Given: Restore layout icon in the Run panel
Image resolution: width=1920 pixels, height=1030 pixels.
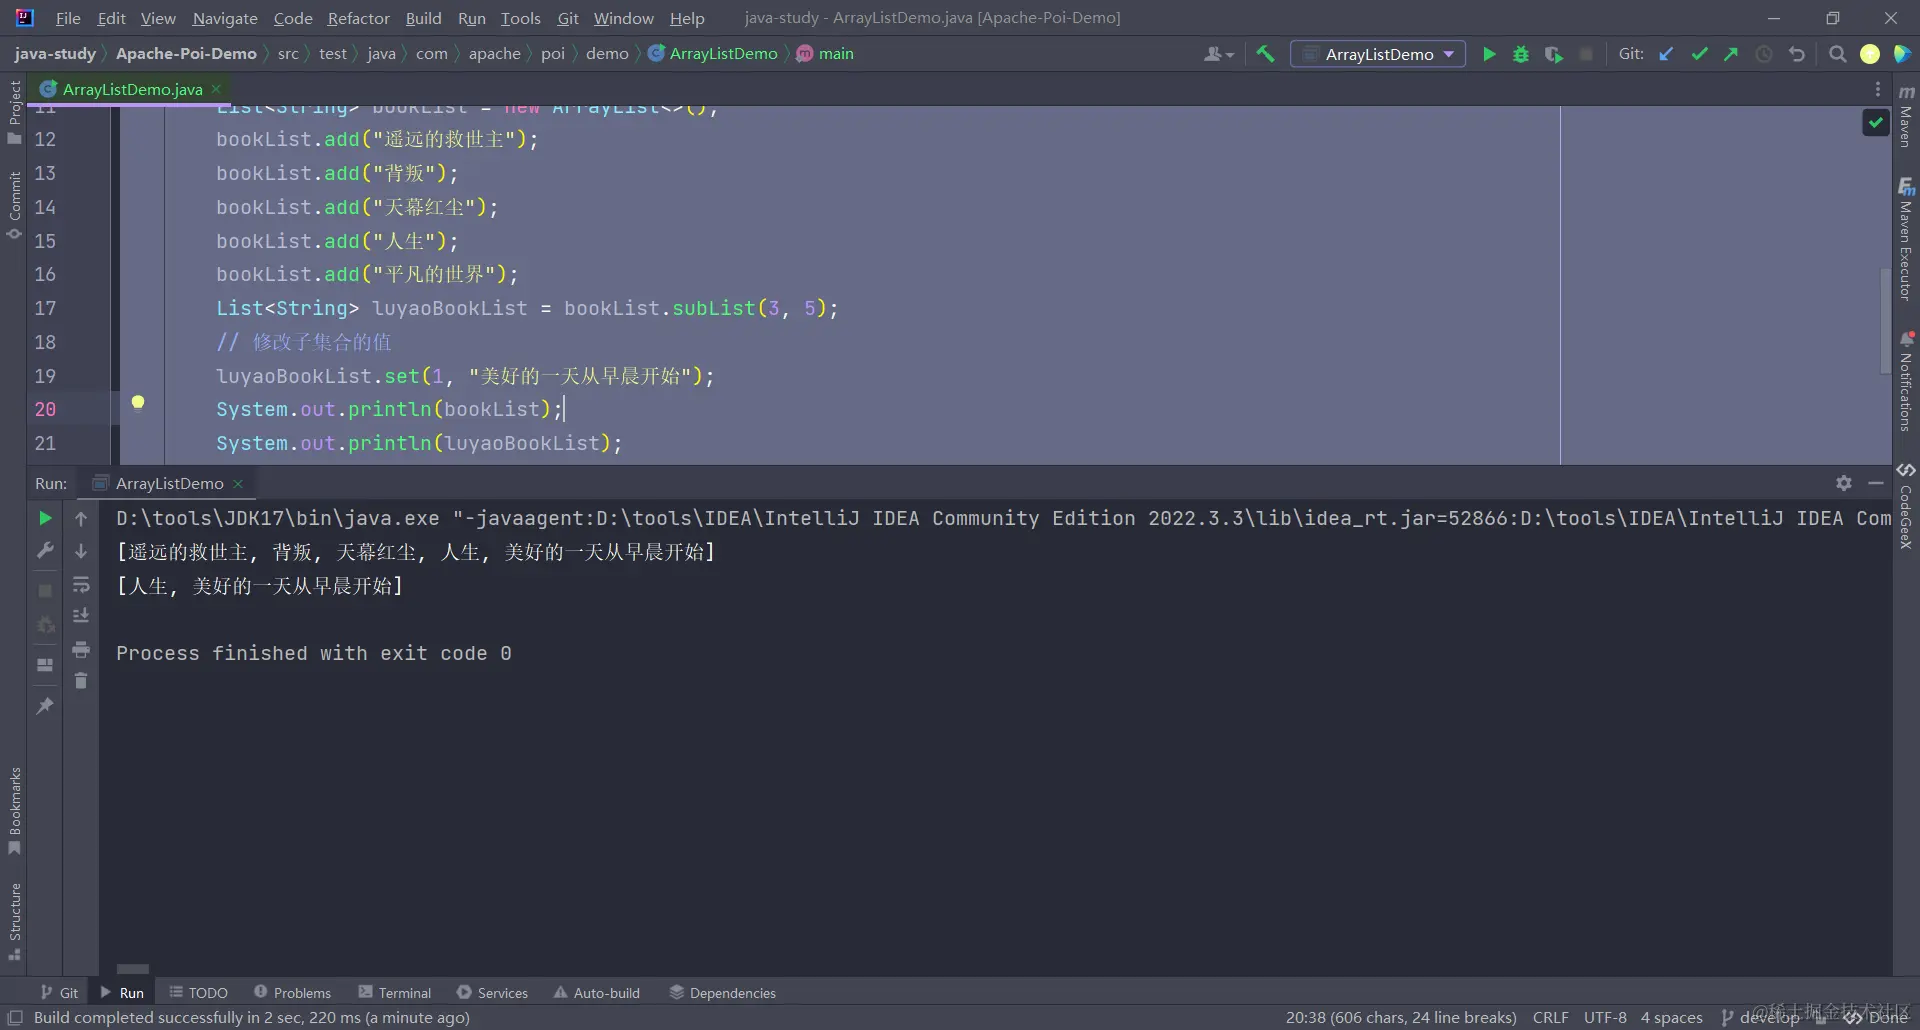Looking at the screenshot, I should 45,665.
